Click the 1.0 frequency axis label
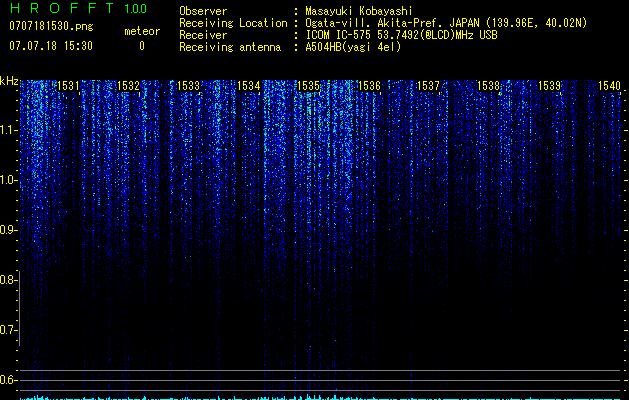 point(8,180)
